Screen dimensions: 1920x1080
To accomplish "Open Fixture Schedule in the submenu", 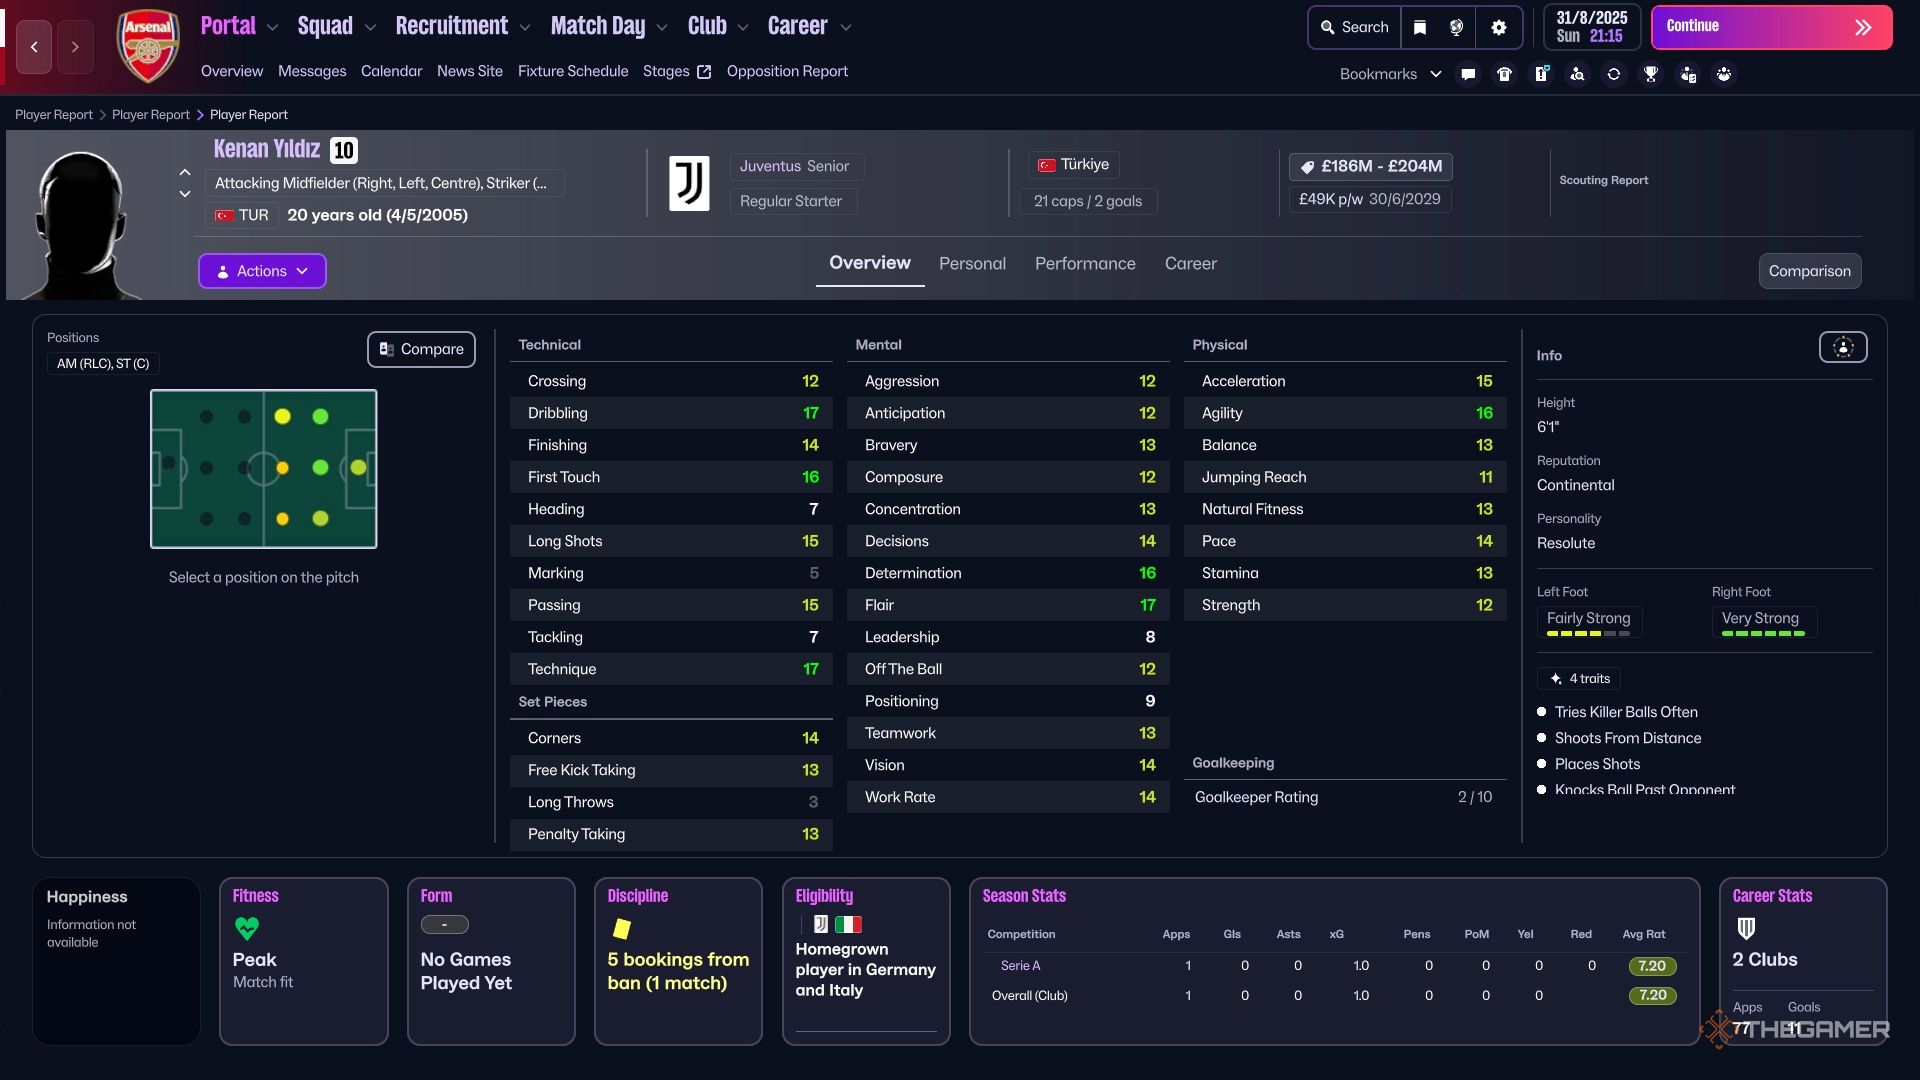I will pyautogui.click(x=572, y=71).
